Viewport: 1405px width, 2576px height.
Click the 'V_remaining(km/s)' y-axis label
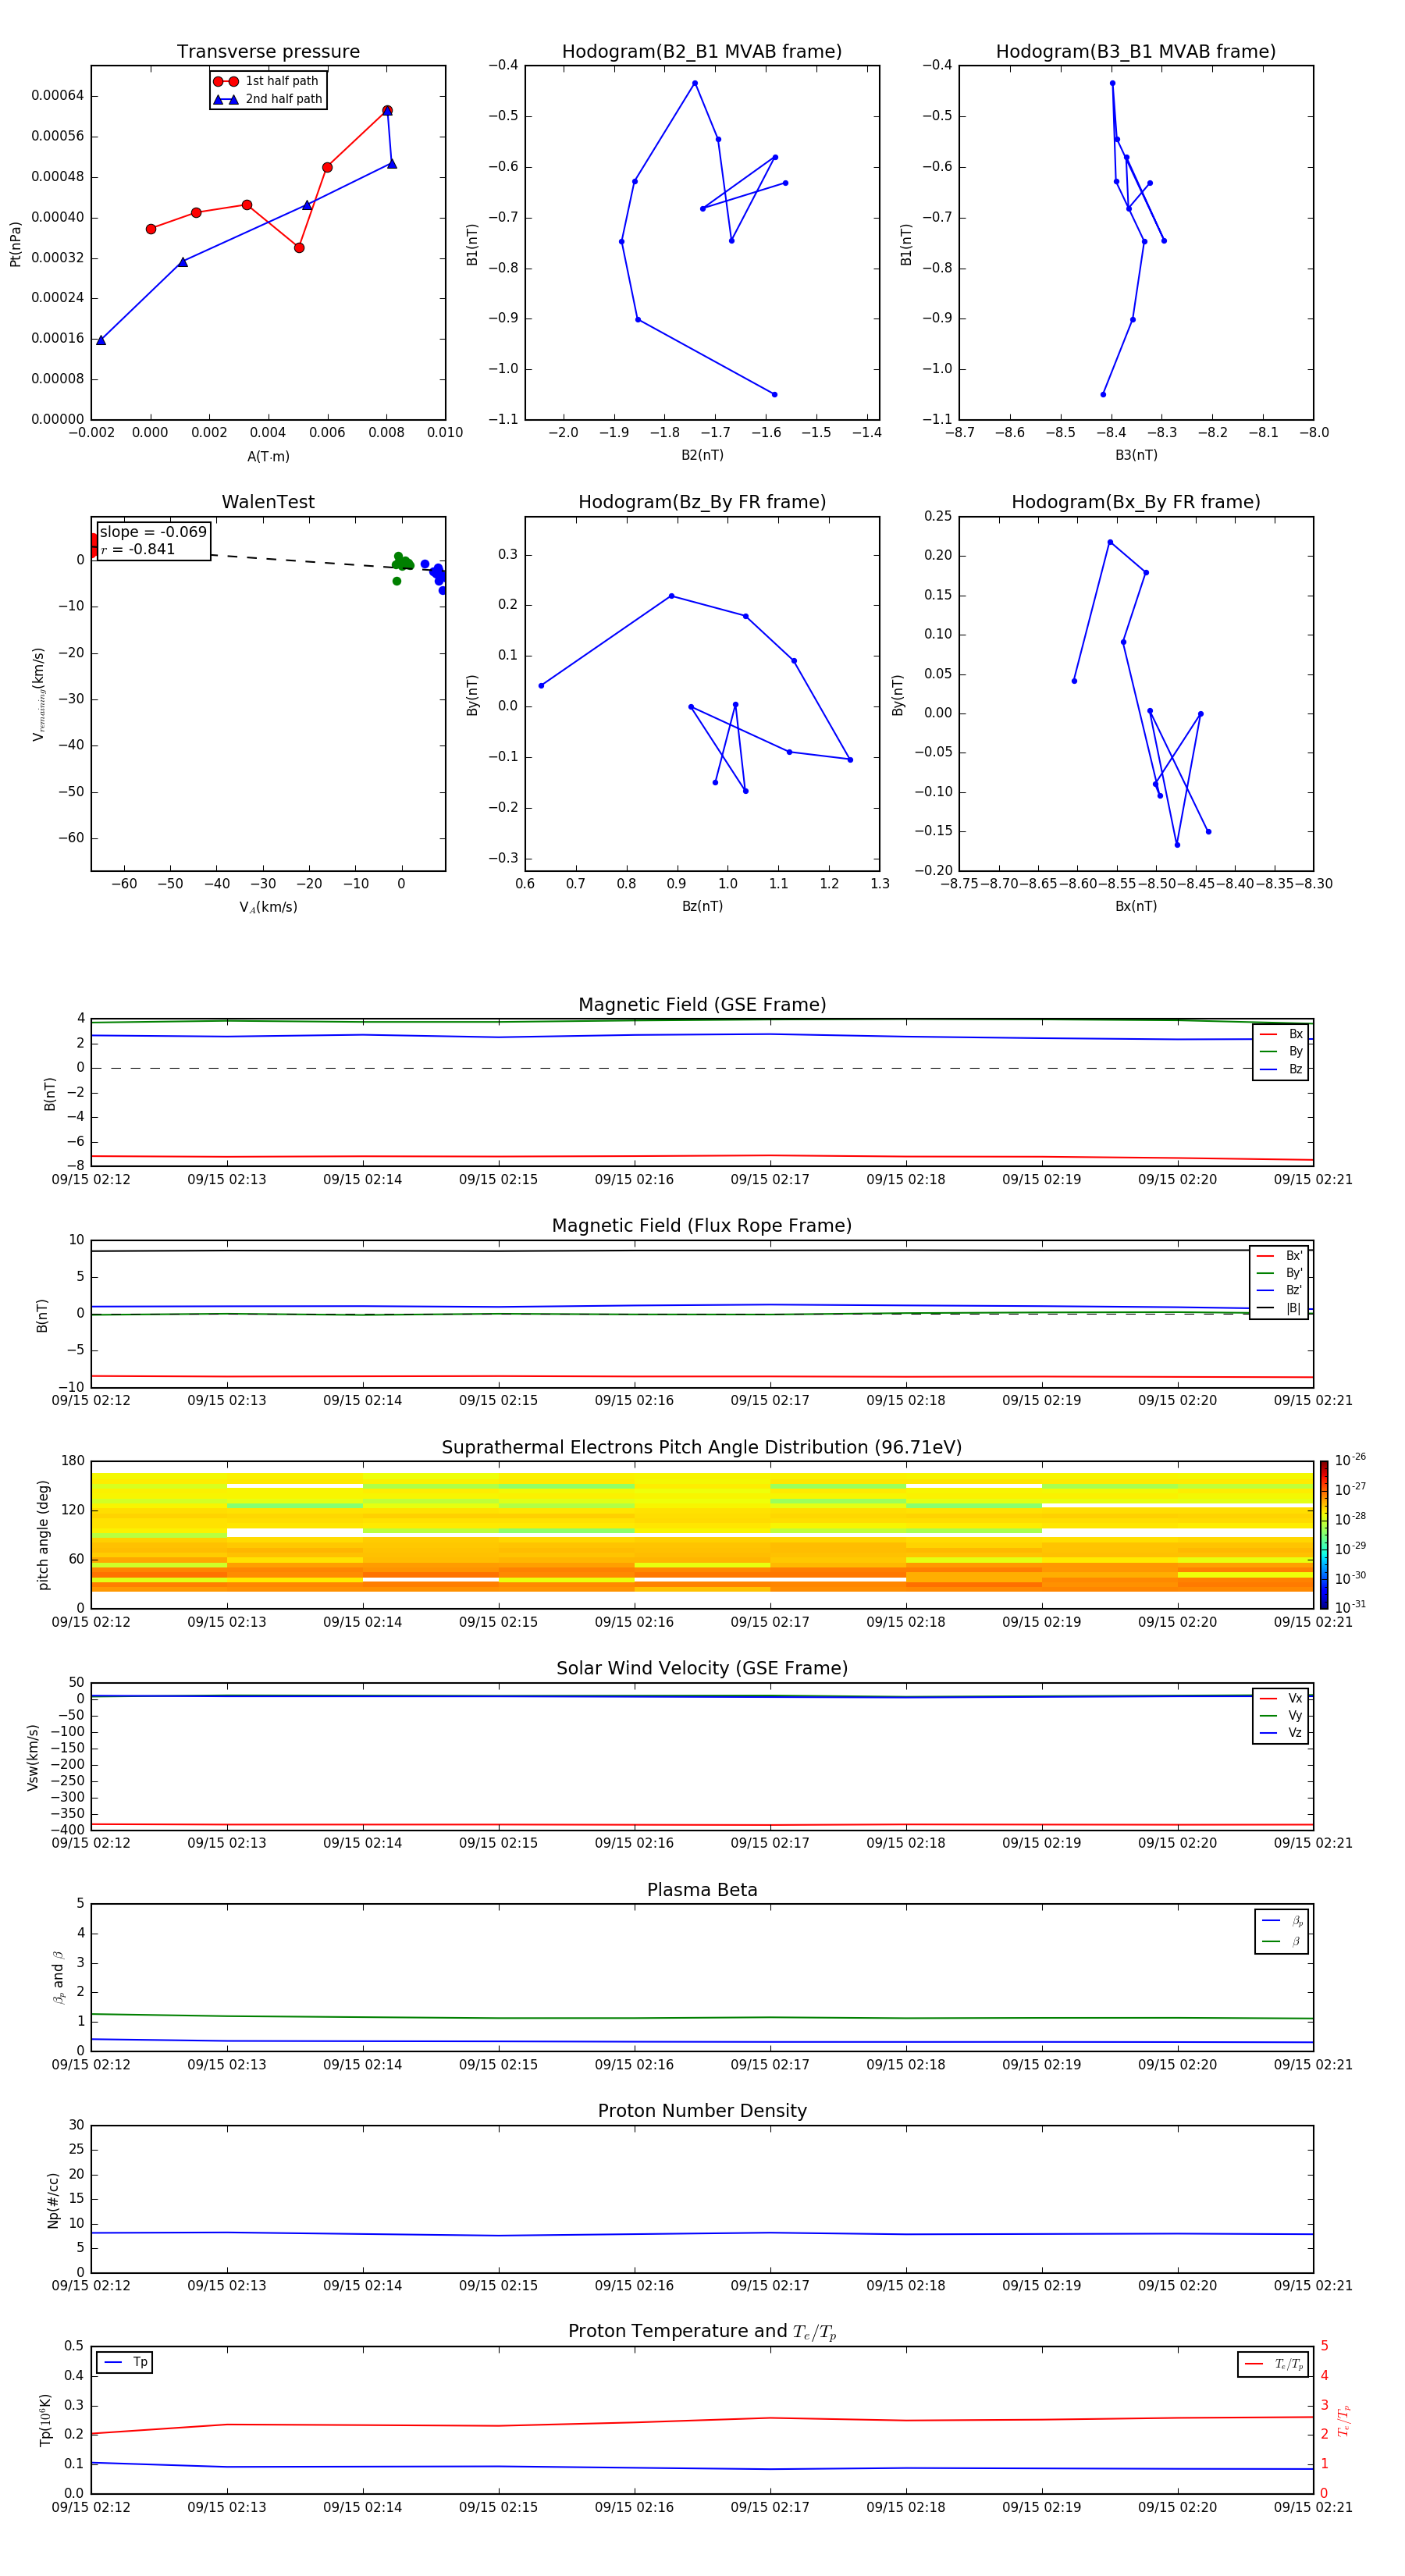coord(39,694)
